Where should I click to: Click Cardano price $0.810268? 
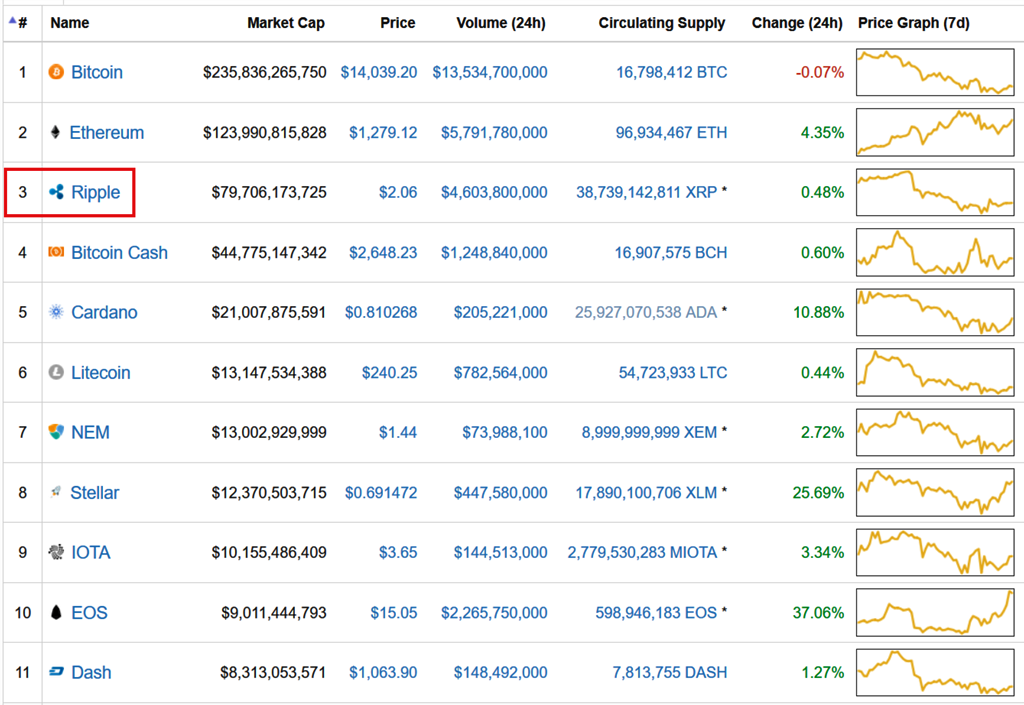381,313
